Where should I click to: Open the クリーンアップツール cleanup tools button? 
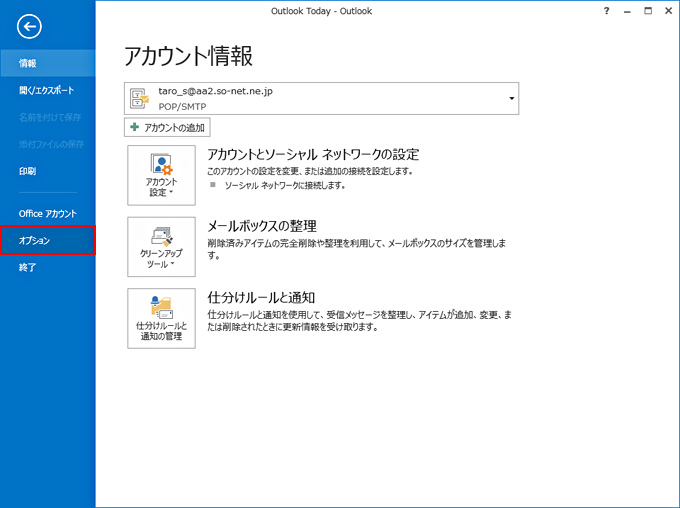(x=161, y=246)
